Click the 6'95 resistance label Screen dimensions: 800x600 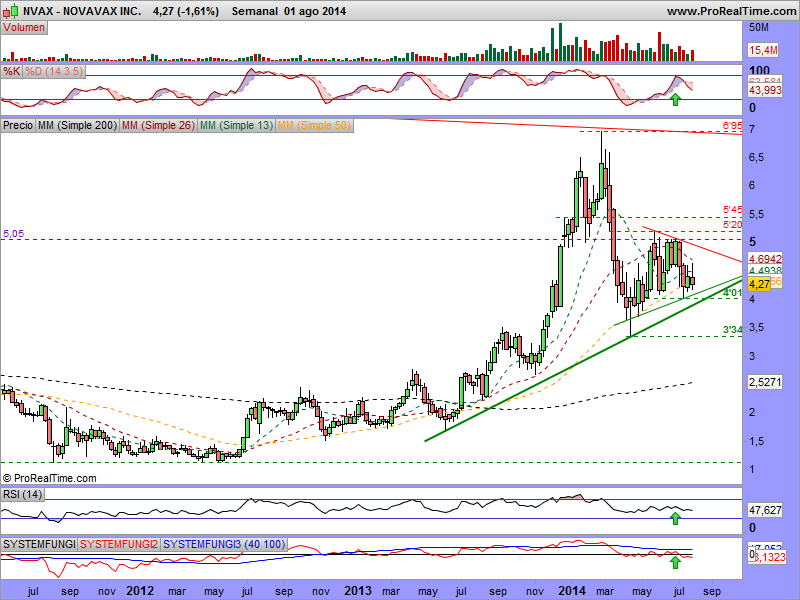pyautogui.click(x=732, y=126)
